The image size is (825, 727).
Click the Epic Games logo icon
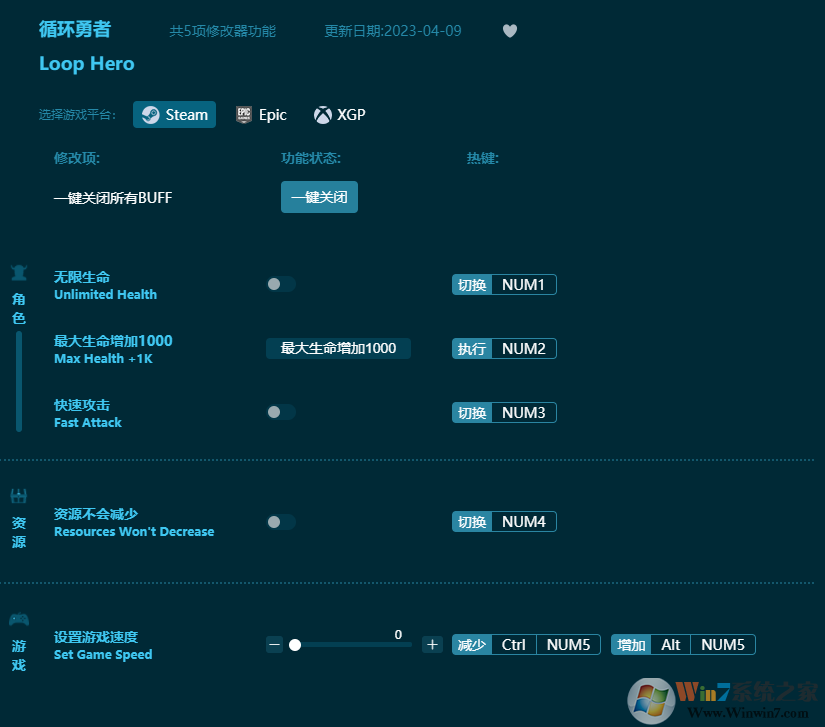243,114
